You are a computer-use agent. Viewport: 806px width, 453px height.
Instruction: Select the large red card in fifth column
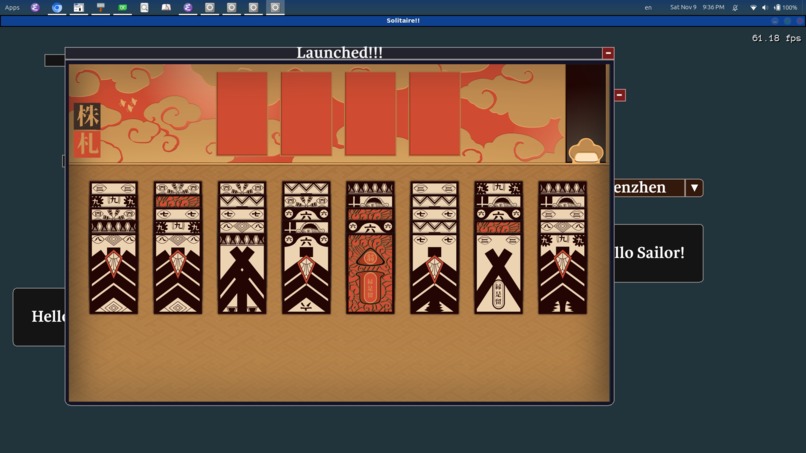(370, 275)
